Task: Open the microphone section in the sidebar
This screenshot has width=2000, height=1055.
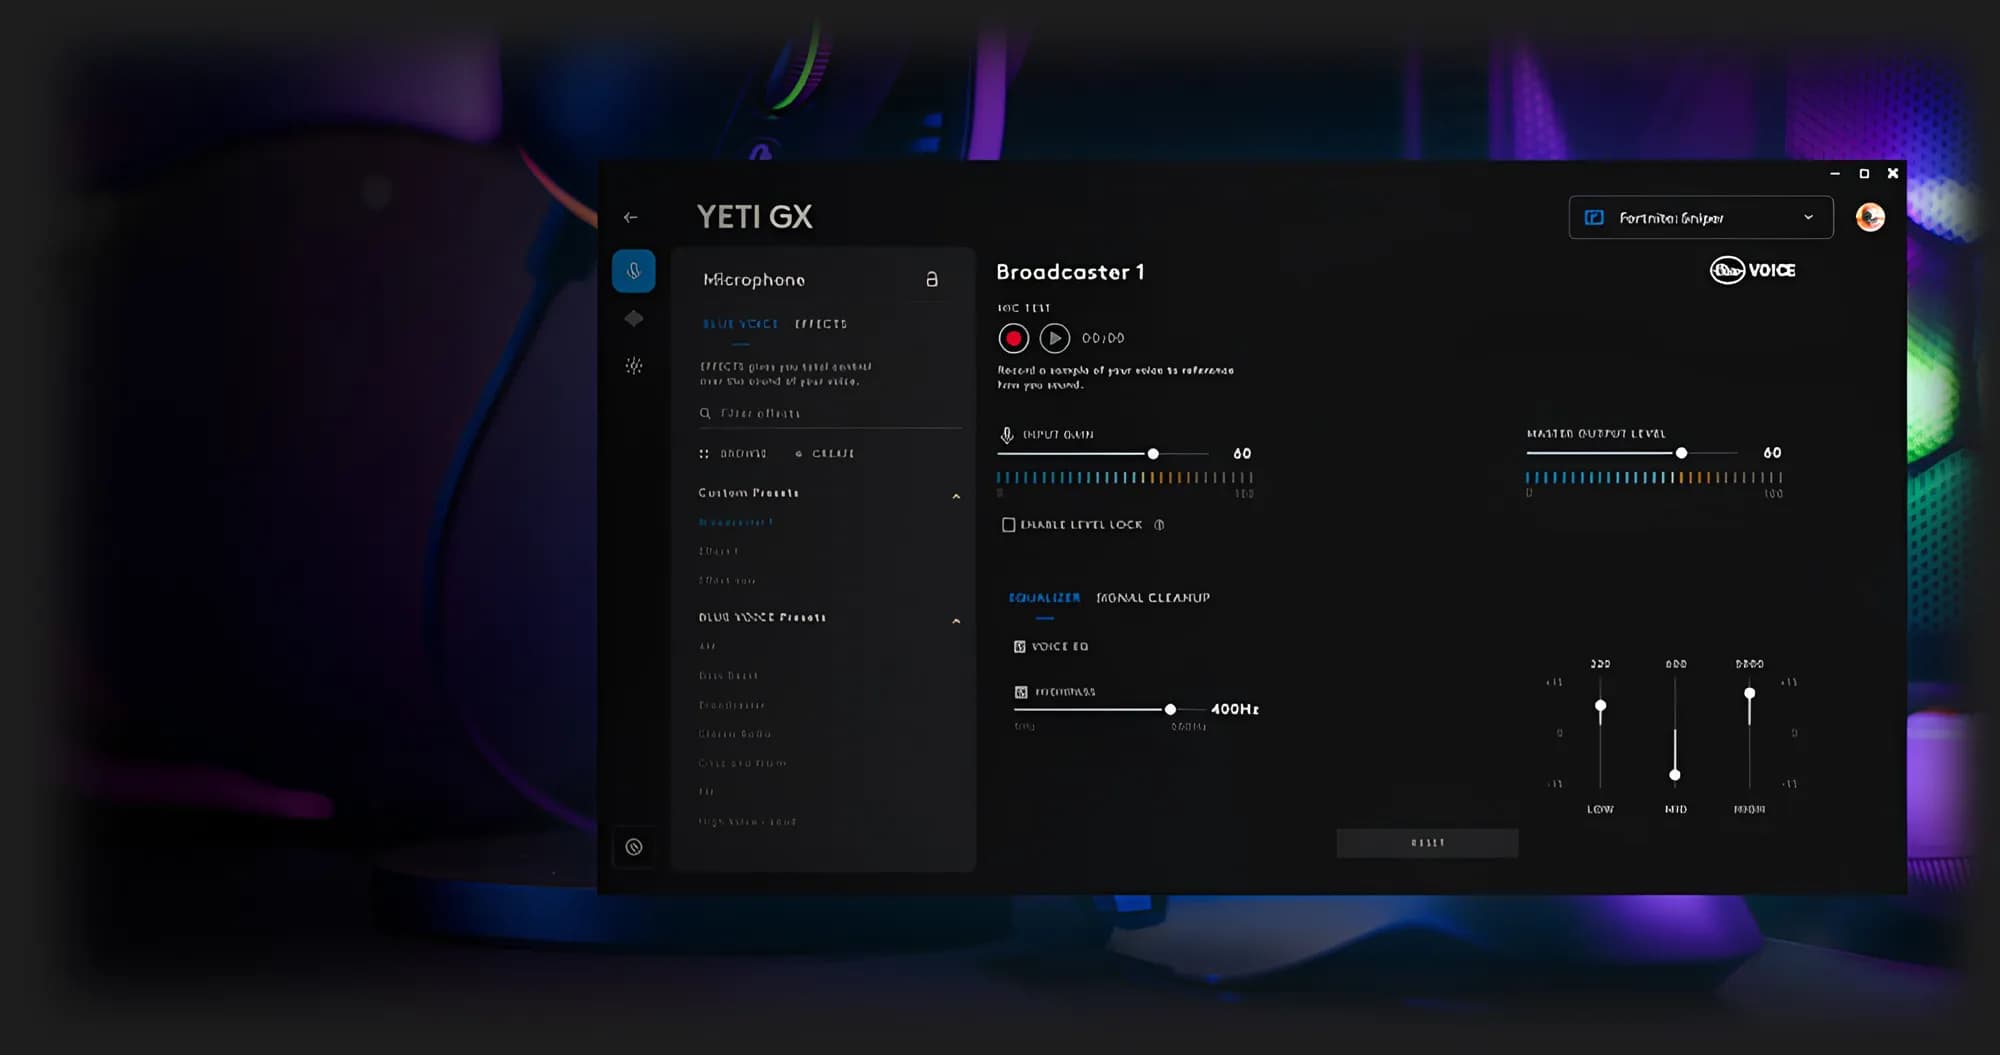Action: click(634, 271)
